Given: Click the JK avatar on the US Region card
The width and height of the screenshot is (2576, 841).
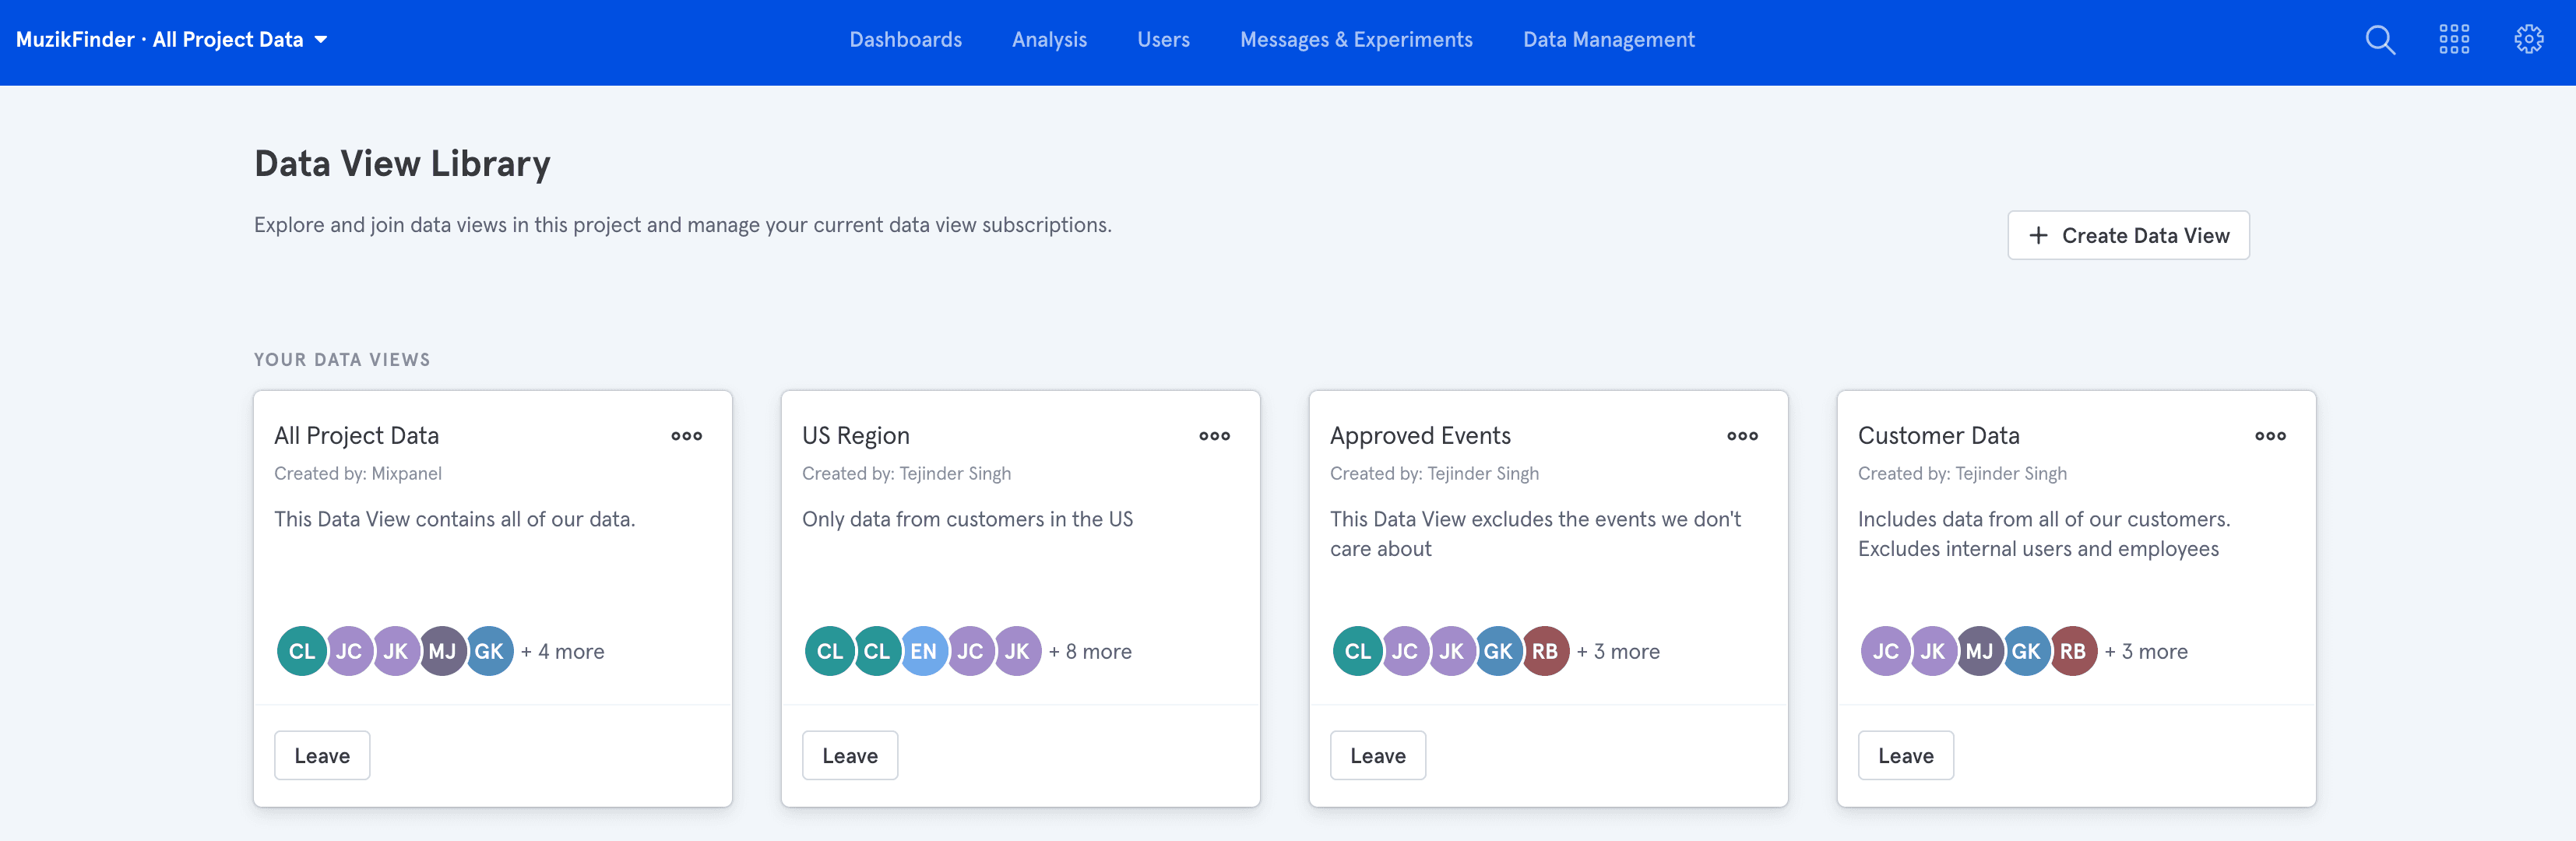Looking at the screenshot, I should click(x=1017, y=651).
